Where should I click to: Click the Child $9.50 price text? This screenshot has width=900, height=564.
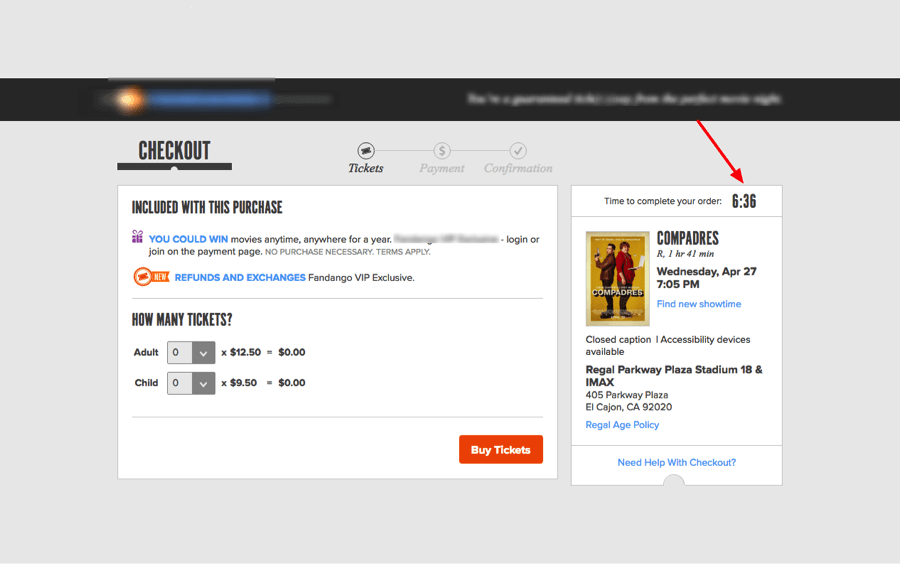click(243, 383)
